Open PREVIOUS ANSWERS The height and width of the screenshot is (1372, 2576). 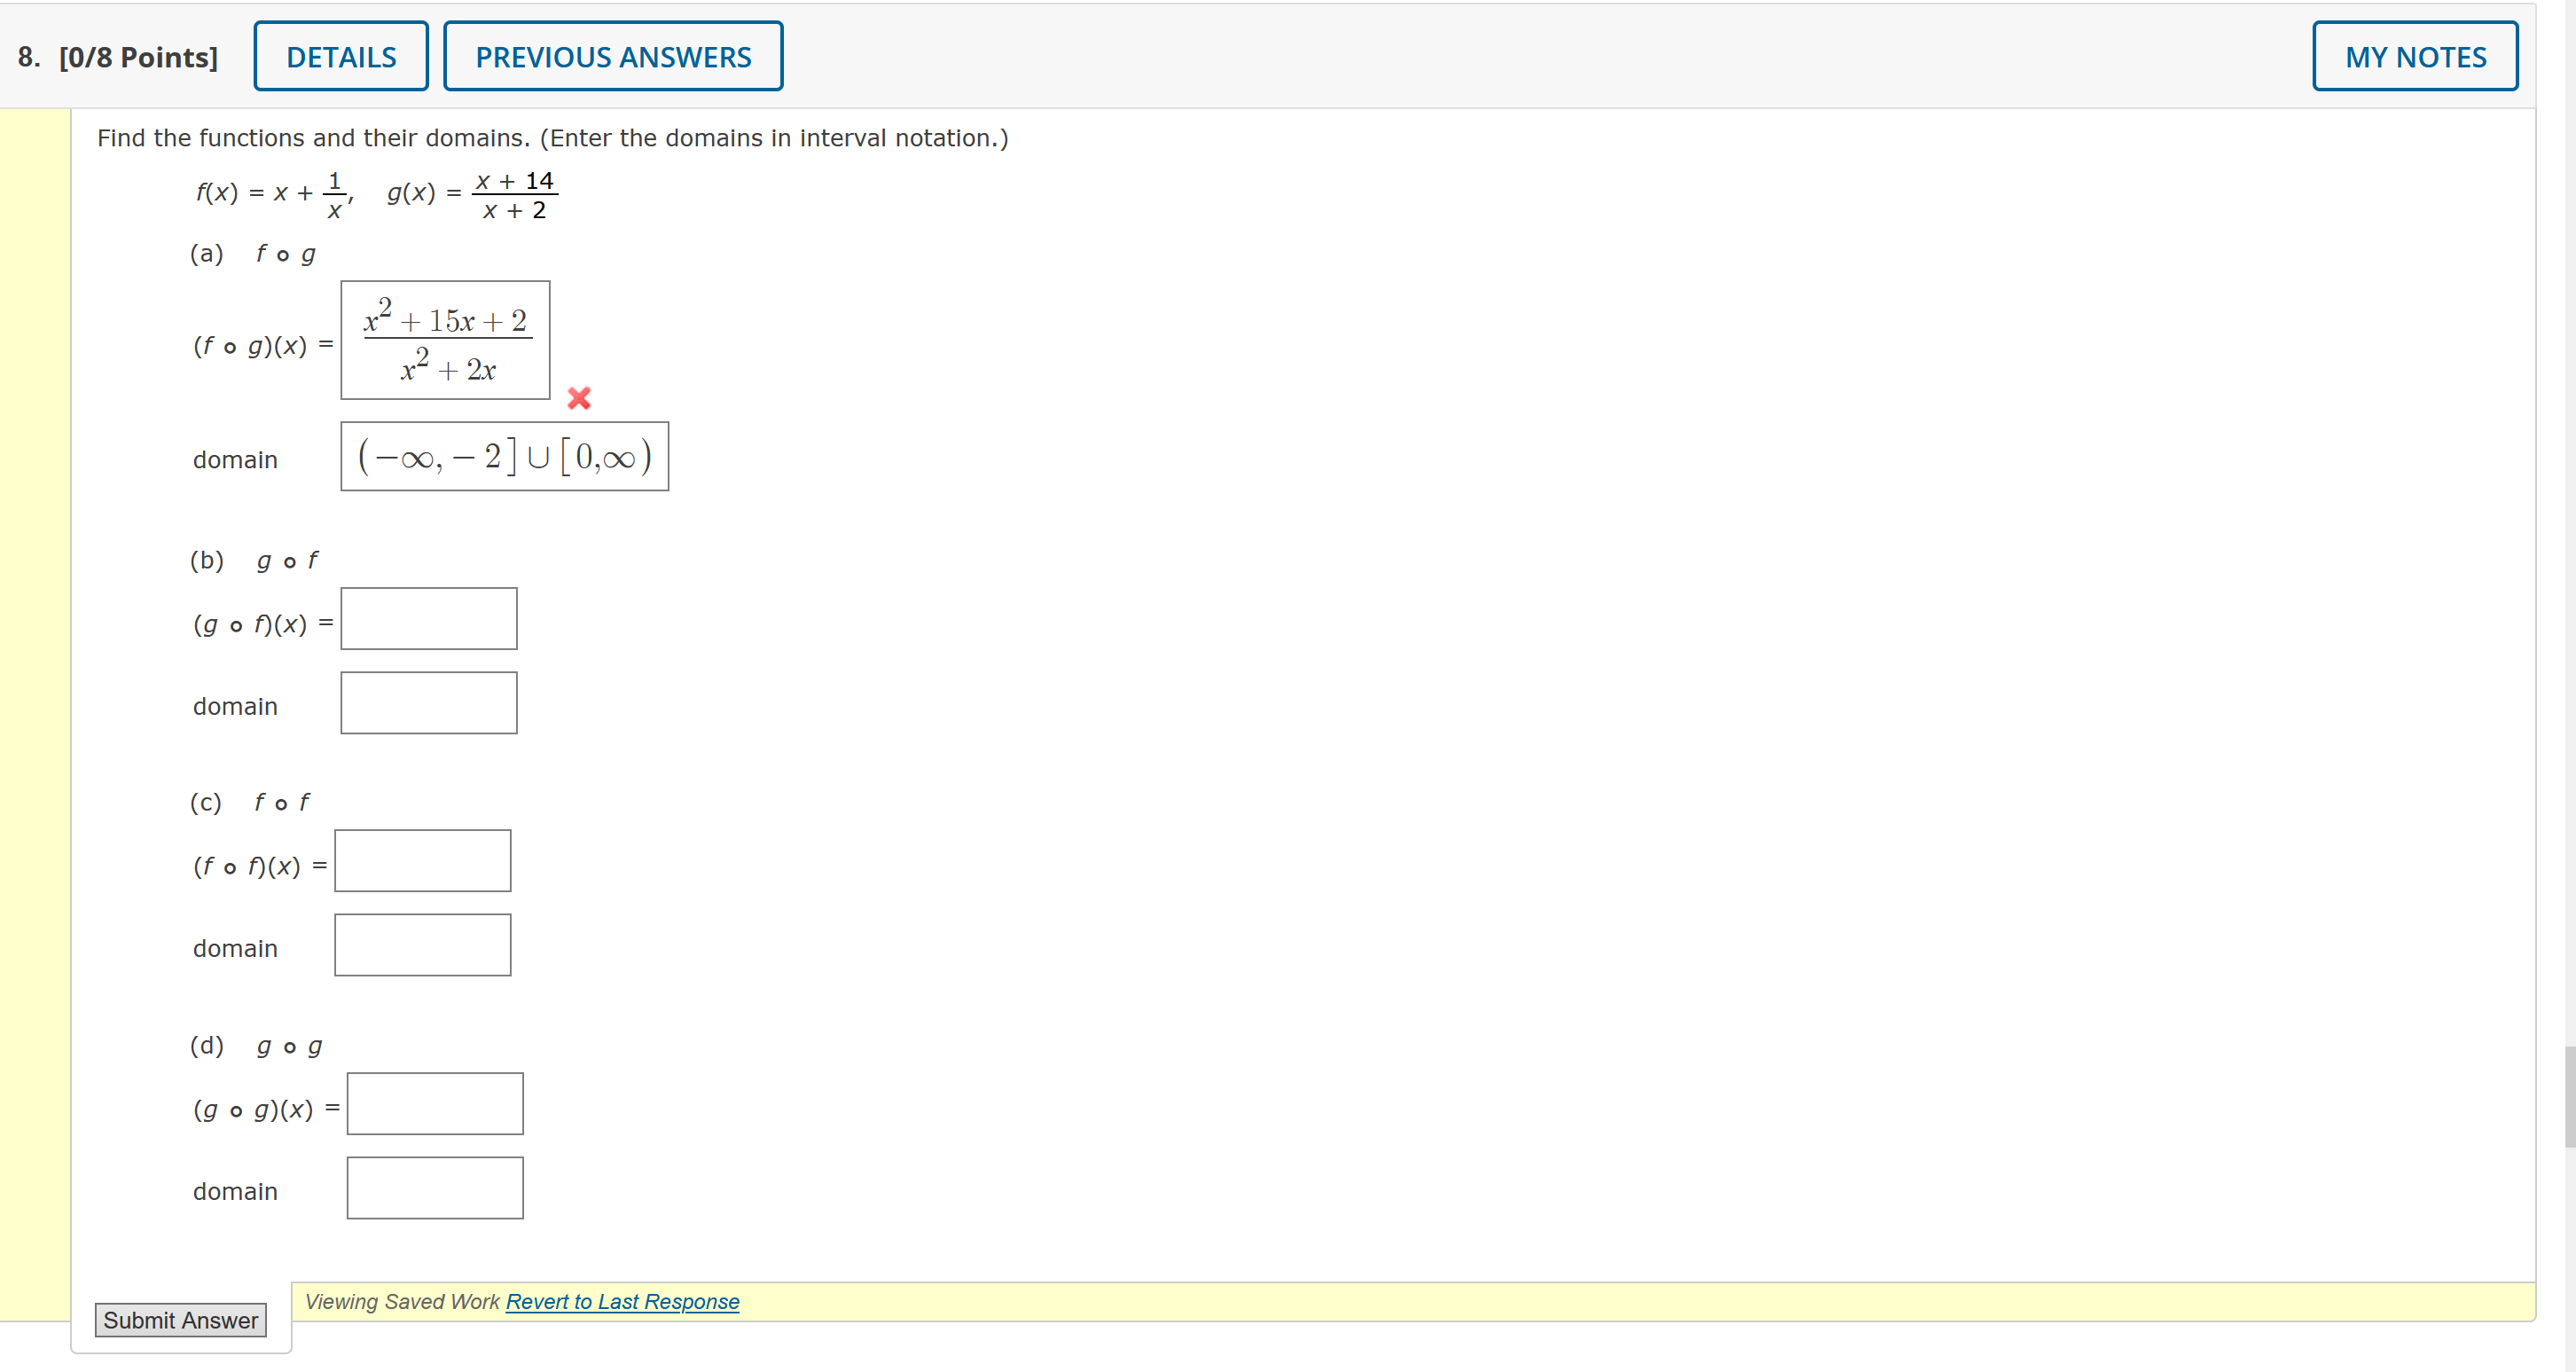click(x=613, y=57)
